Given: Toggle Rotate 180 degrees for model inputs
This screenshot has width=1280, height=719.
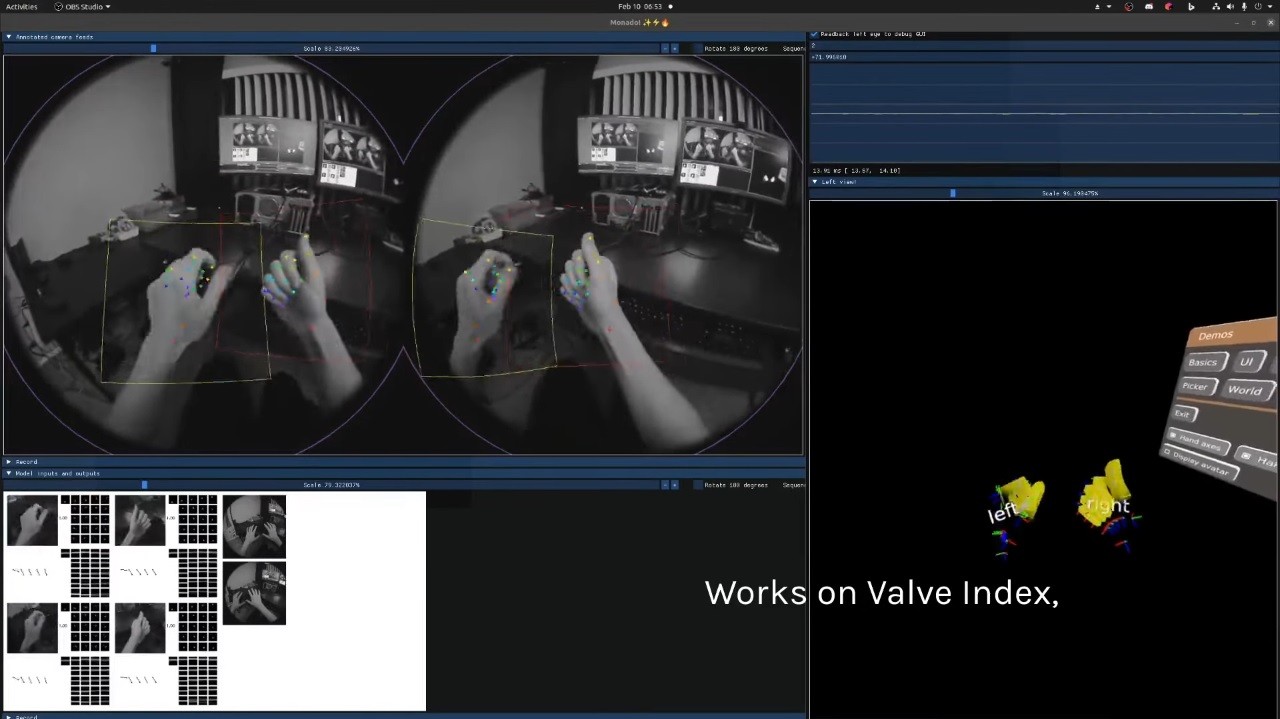Looking at the screenshot, I should pyautogui.click(x=698, y=485).
